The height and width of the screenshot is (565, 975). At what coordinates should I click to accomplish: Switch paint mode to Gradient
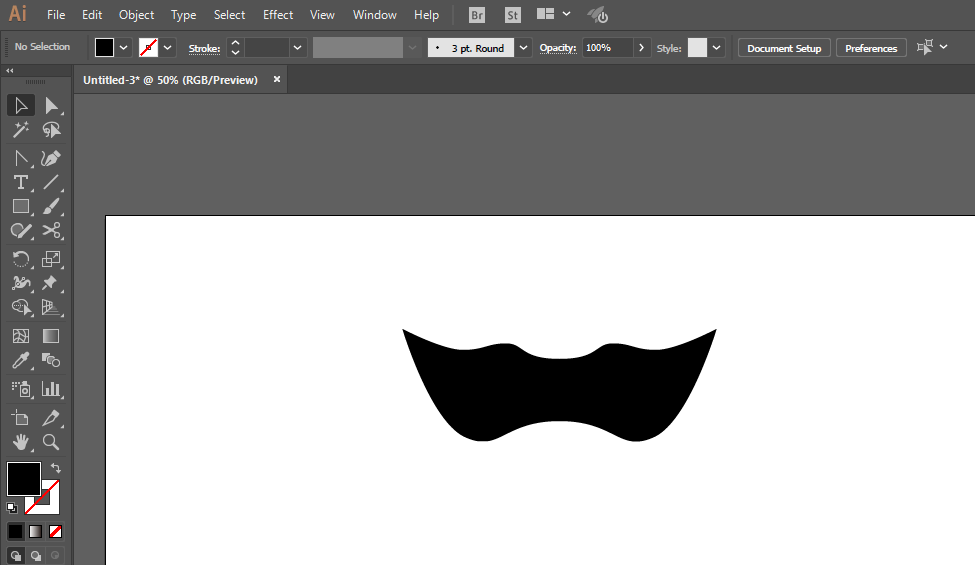[36, 531]
